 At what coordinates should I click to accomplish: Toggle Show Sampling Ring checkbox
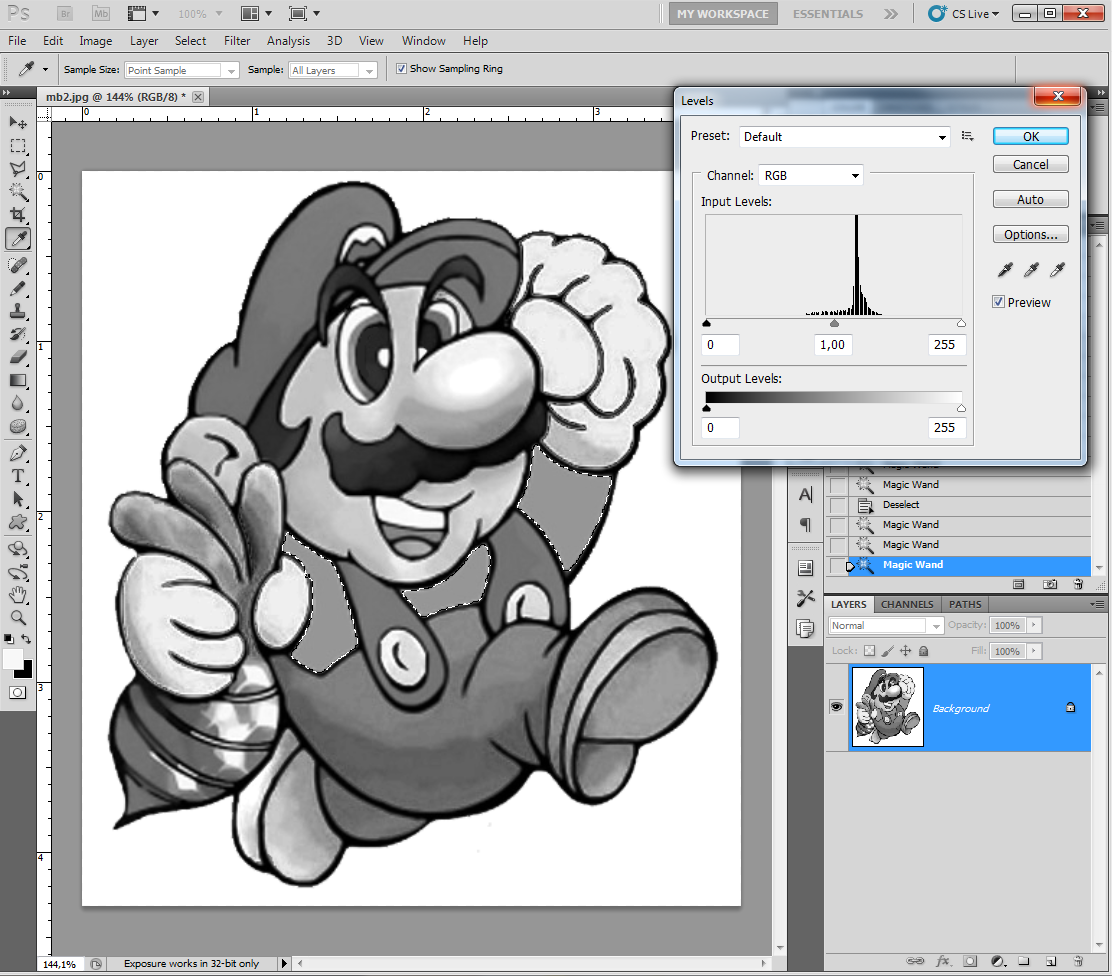click(x=402, y=69)
